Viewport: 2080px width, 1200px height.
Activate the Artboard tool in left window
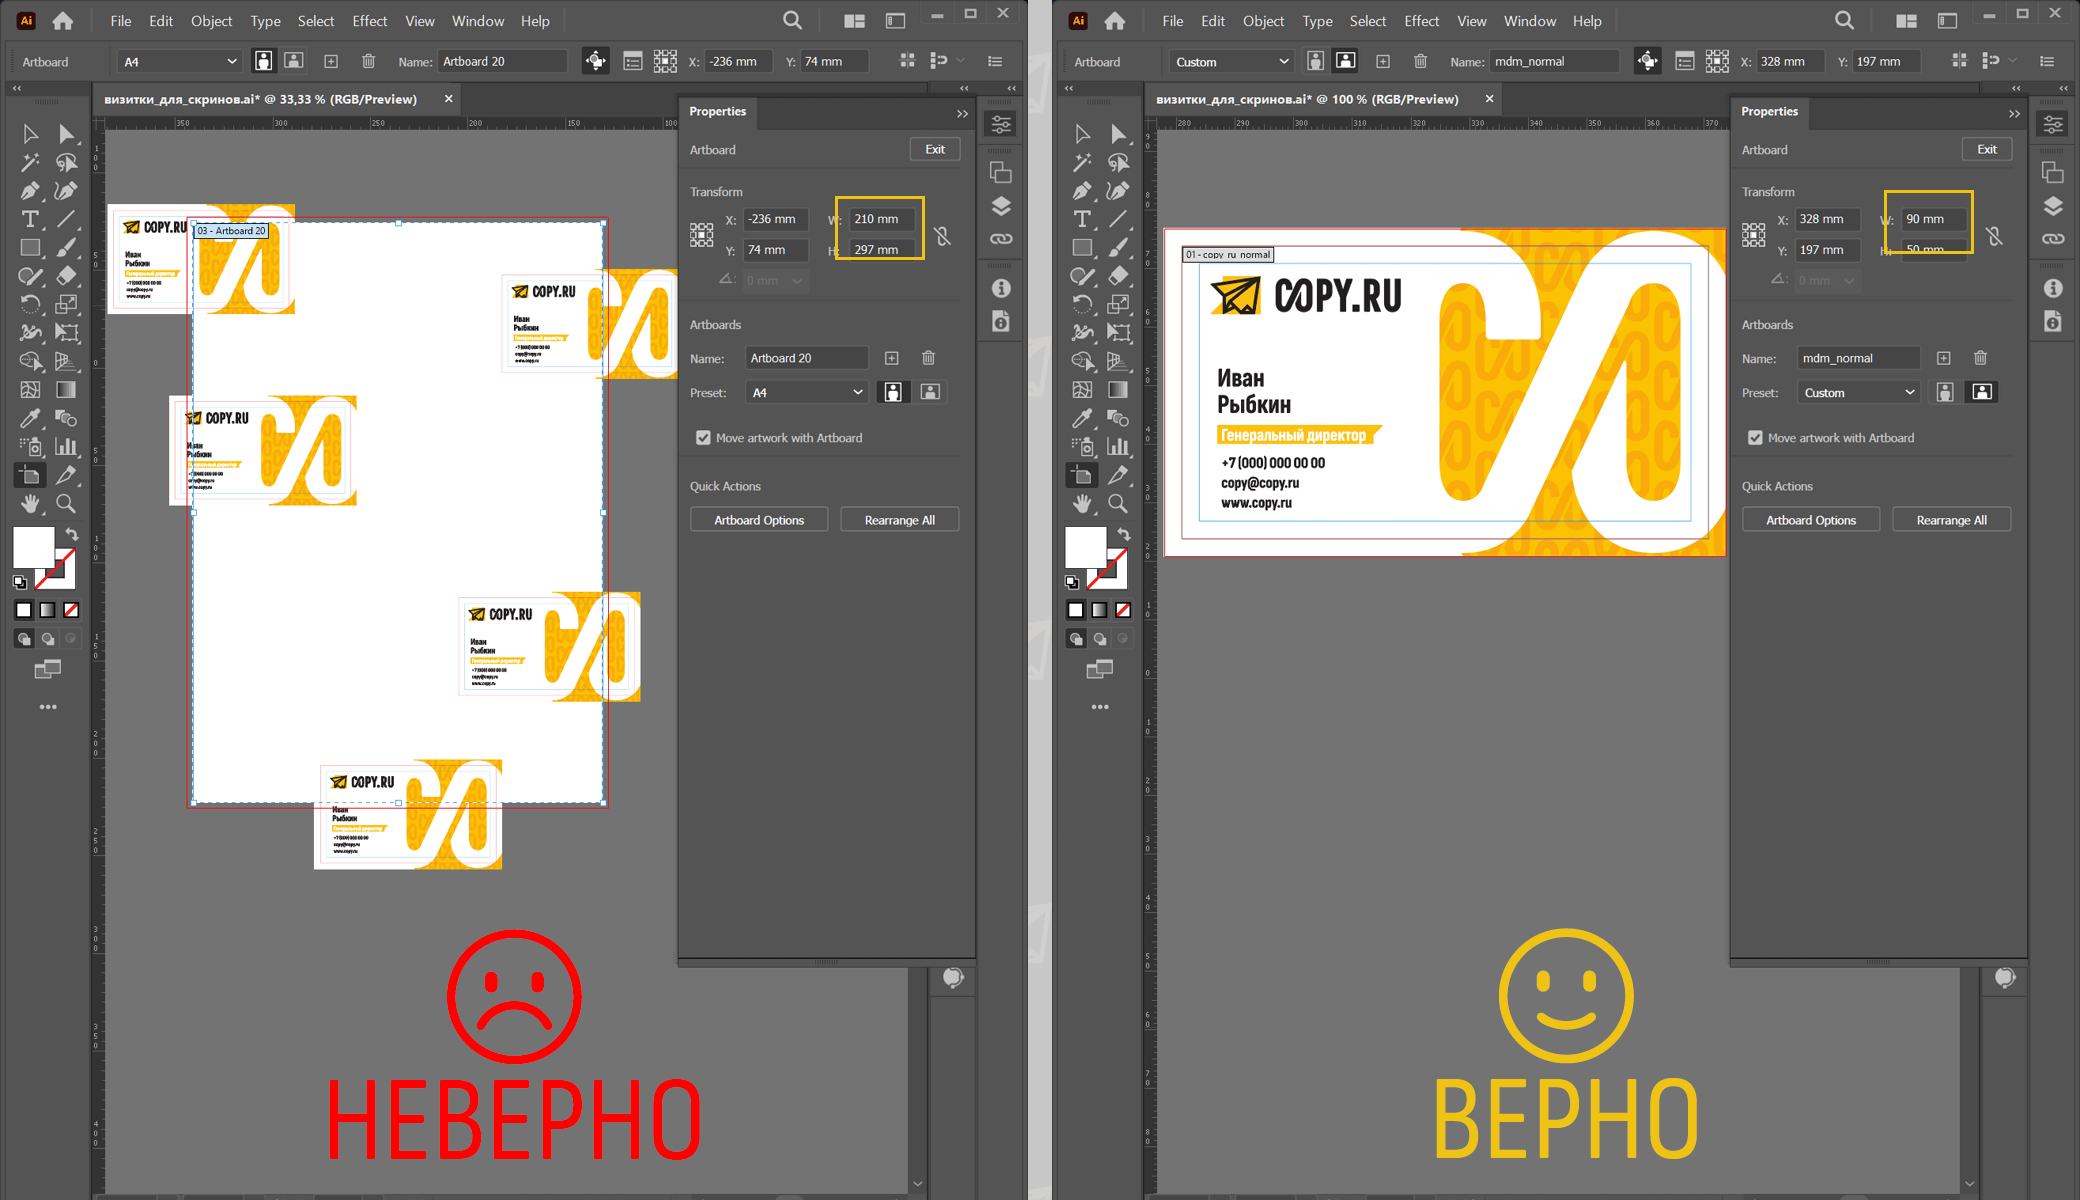(x=30, y=475)
